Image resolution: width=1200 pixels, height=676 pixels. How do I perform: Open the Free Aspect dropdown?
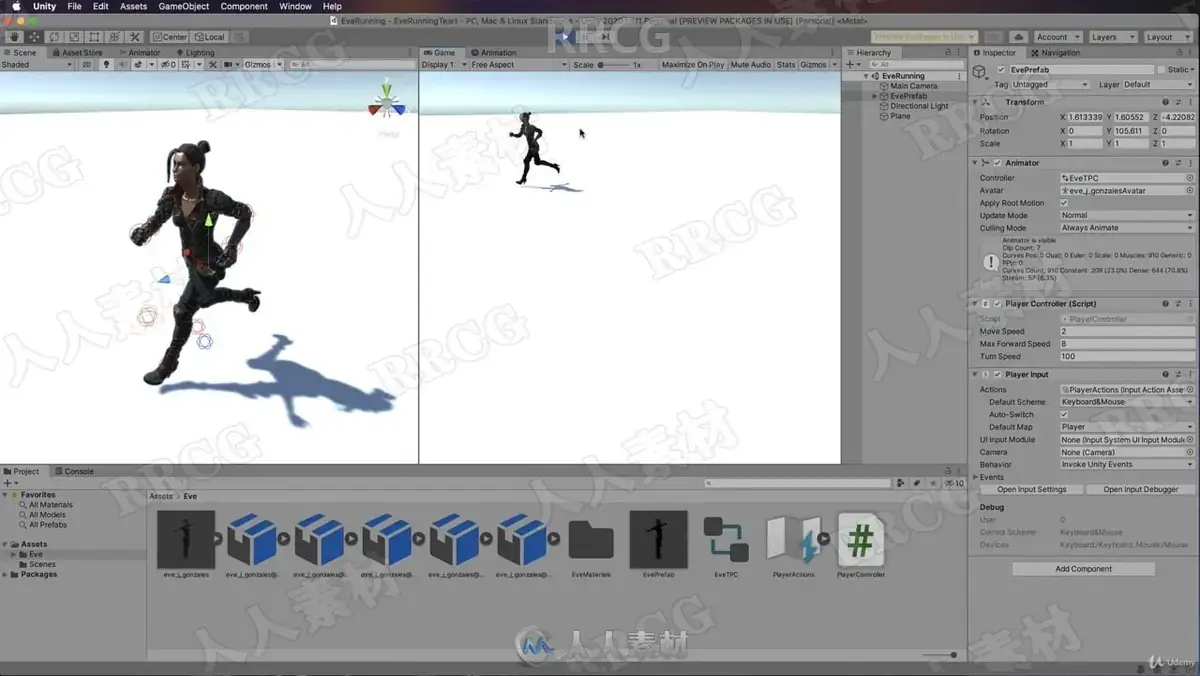point(518,64)
